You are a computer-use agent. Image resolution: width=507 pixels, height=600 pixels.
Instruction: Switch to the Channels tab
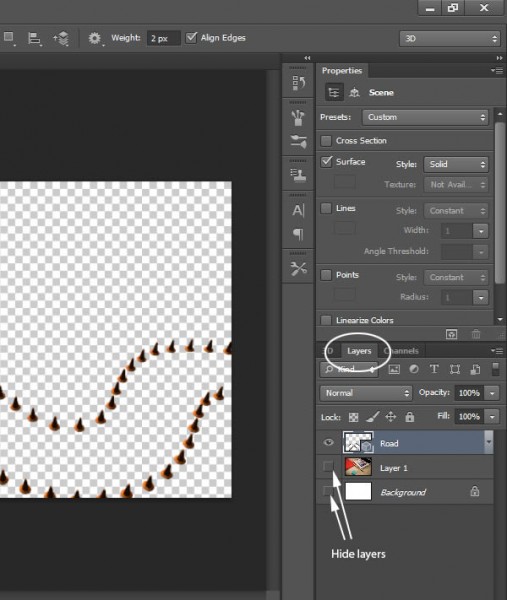401,351
